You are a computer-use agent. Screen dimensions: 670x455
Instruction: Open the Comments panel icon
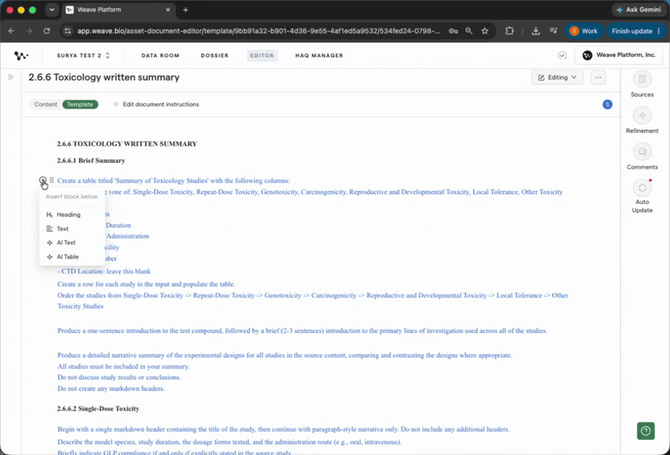[x=642, y=152]
